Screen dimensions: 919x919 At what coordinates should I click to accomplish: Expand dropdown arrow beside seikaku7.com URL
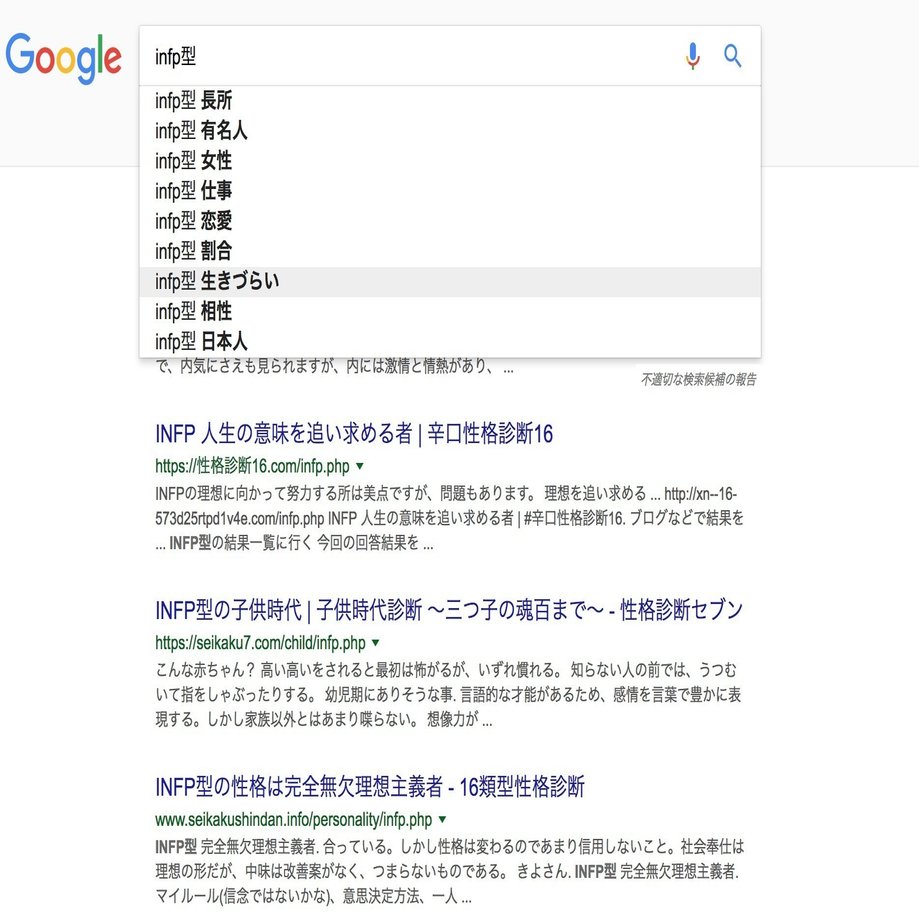click(x=376, y=643)
